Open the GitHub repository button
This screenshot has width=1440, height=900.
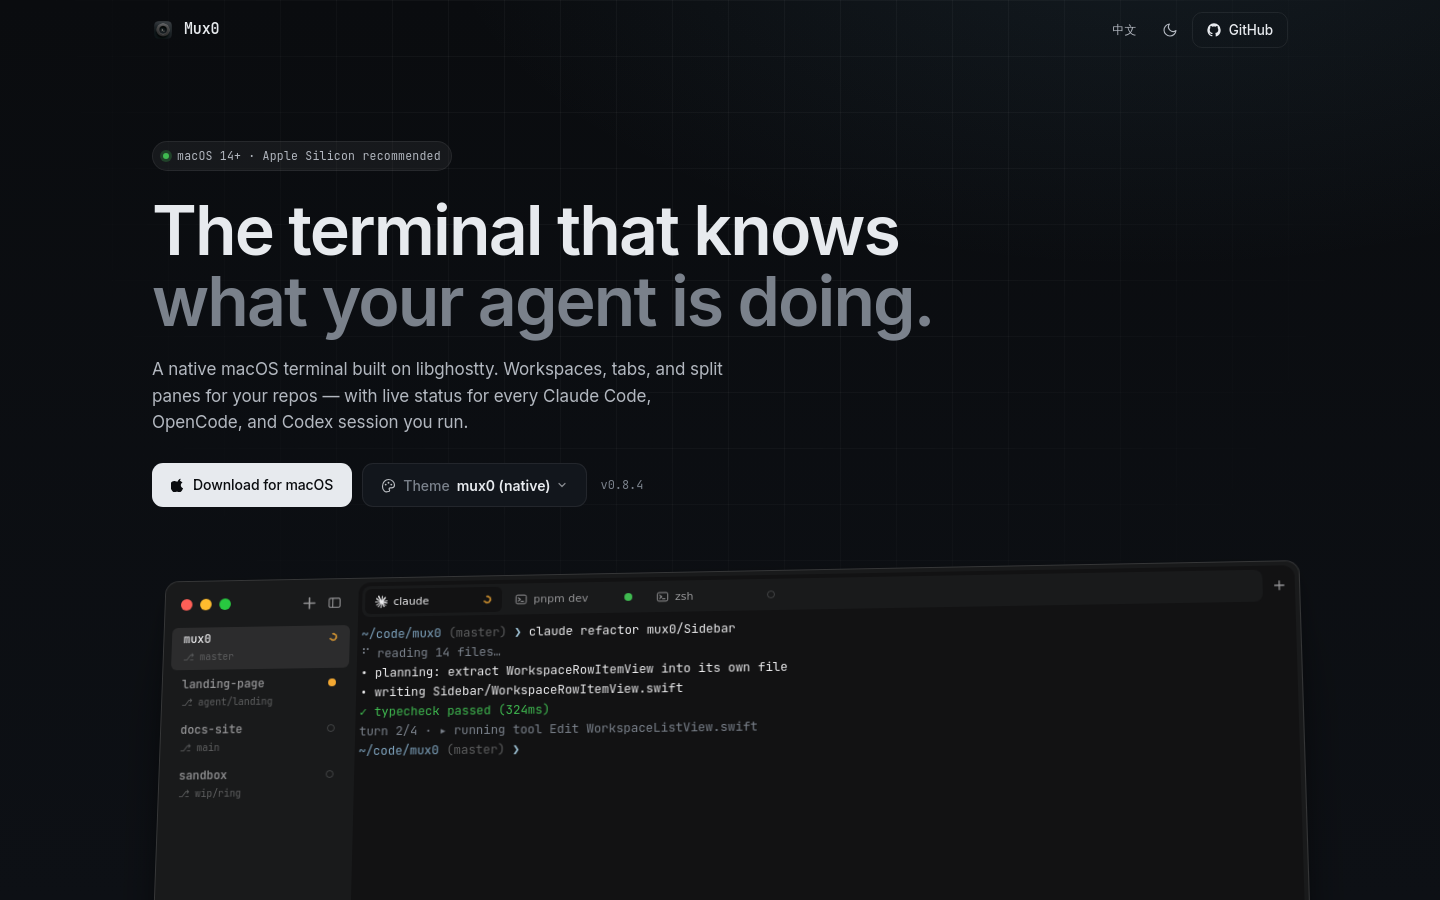1239,30
